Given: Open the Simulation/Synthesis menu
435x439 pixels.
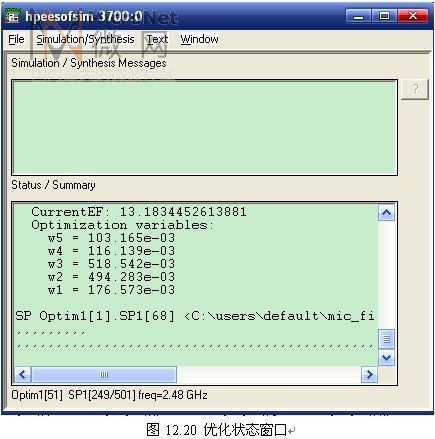Looking at the screenshot, I should tap(85, 39).
